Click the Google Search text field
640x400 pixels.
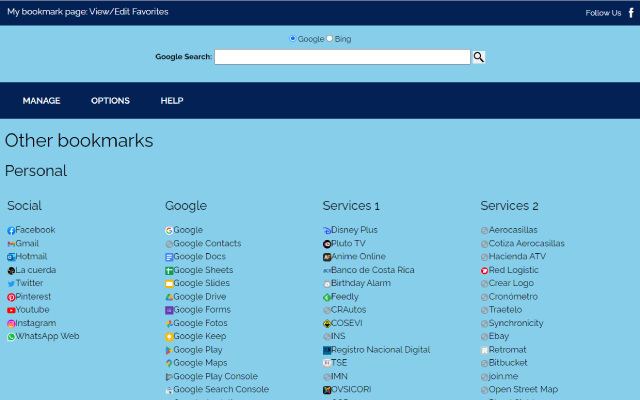pyautogui.click(x=342, y=57)
